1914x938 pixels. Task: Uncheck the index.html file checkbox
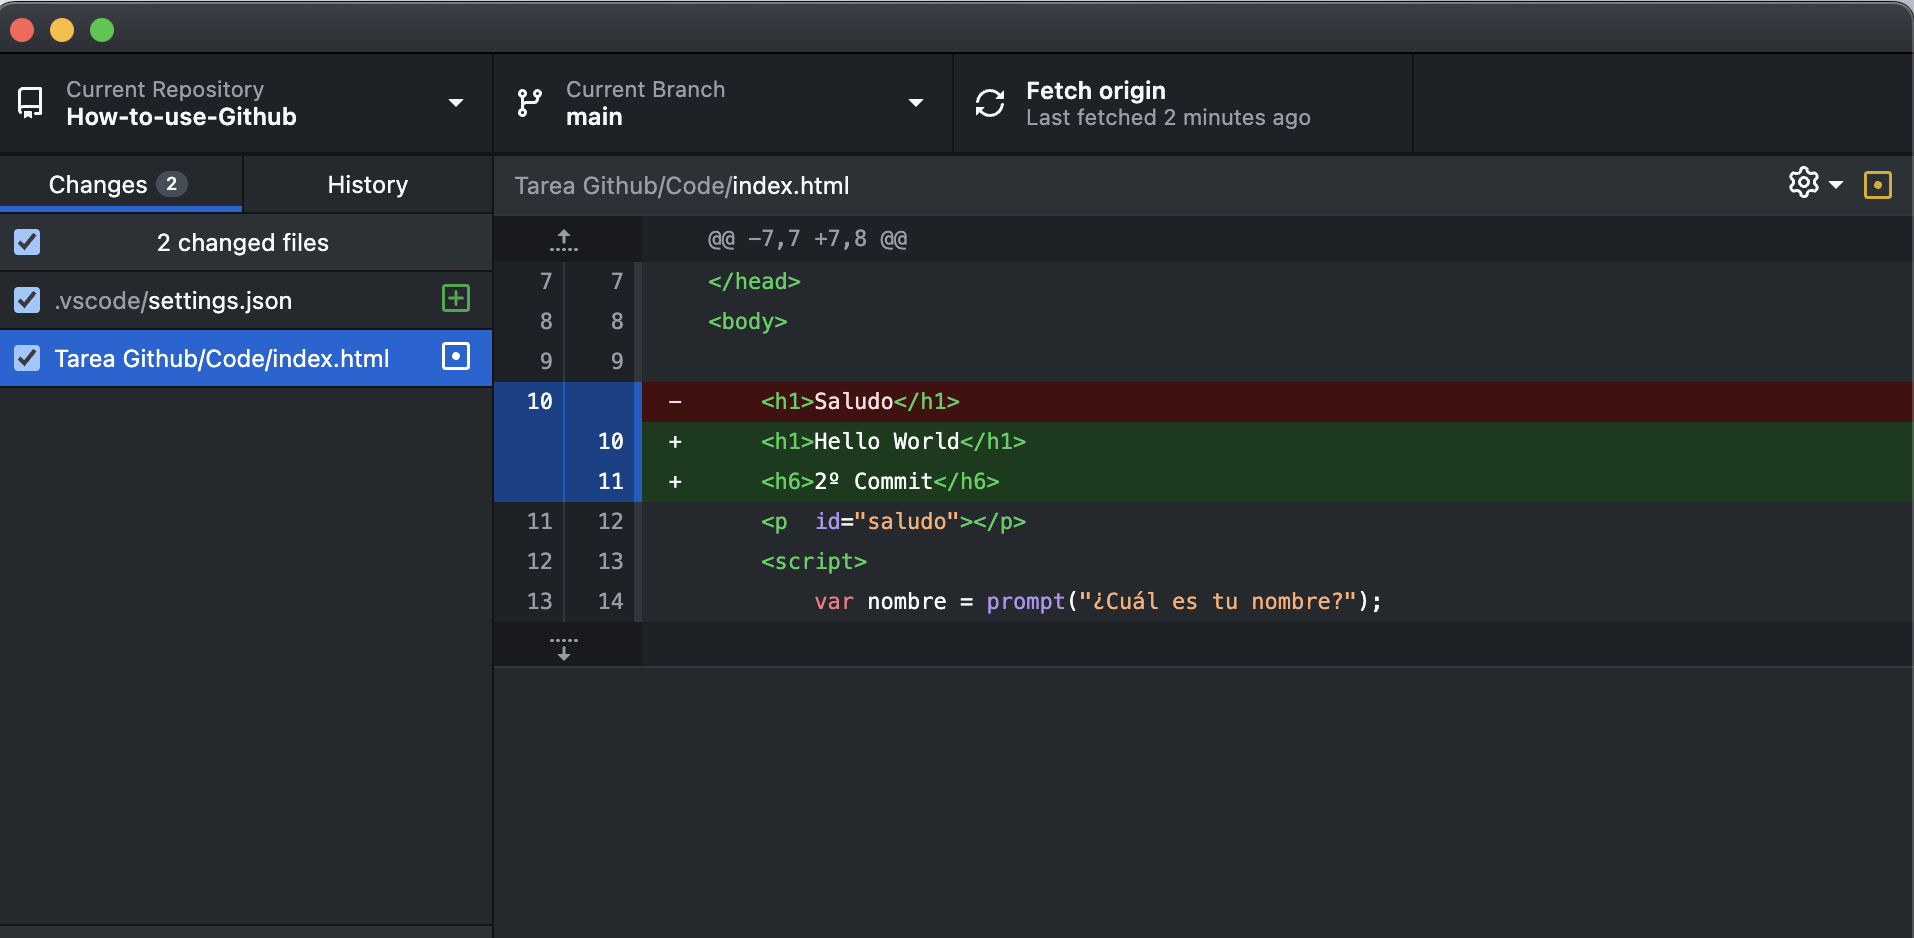click(x=27, y=358)
